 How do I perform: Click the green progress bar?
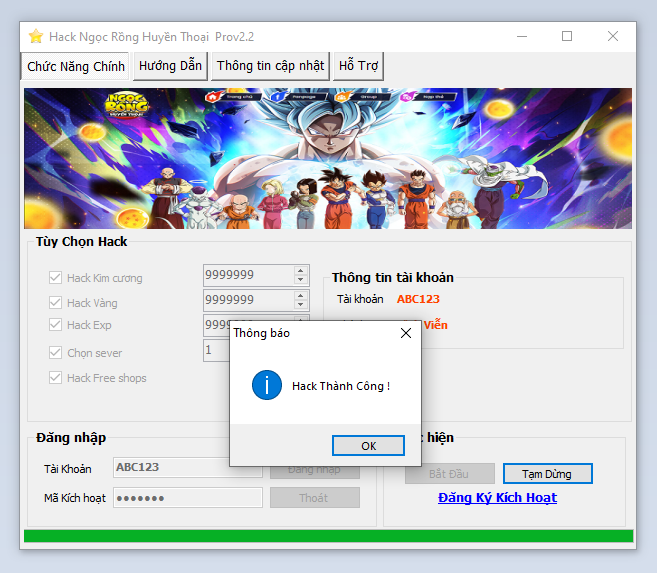tap(328, 536)
